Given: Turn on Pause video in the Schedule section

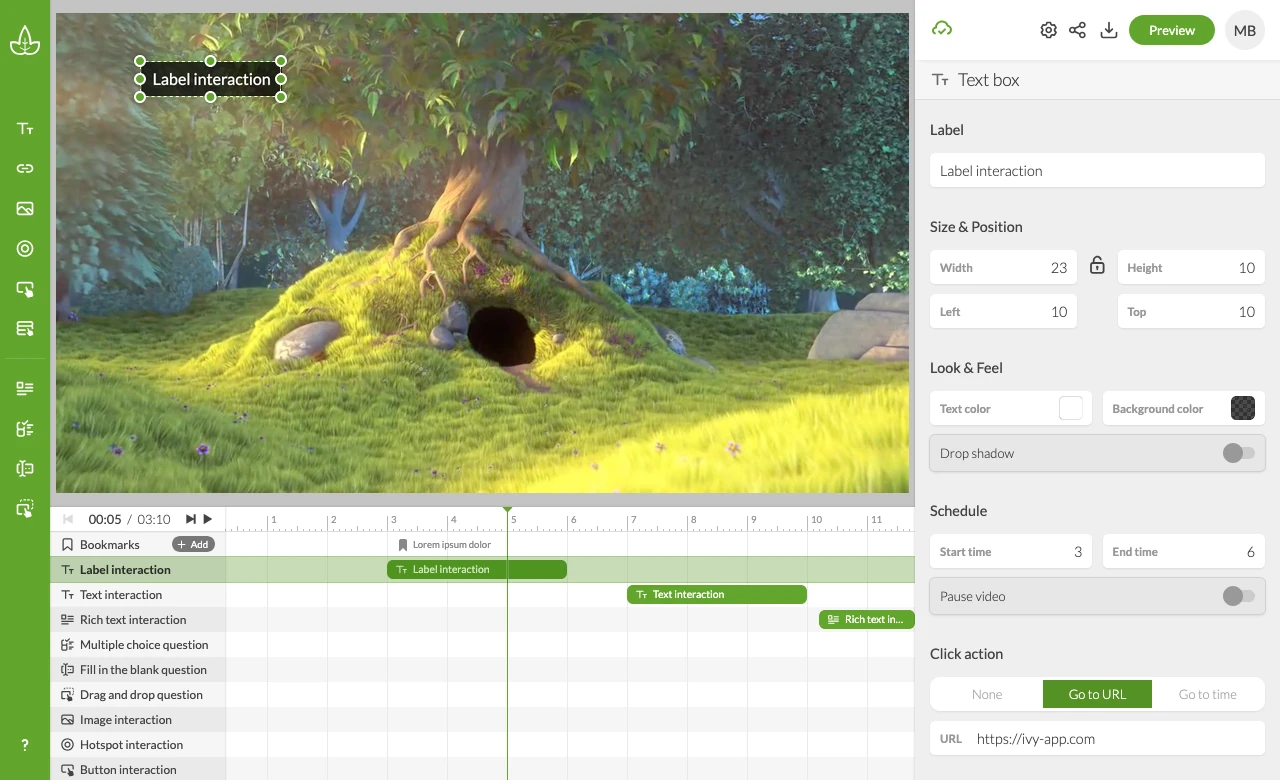Looking at the screenshot, I should click(1238, 596).
